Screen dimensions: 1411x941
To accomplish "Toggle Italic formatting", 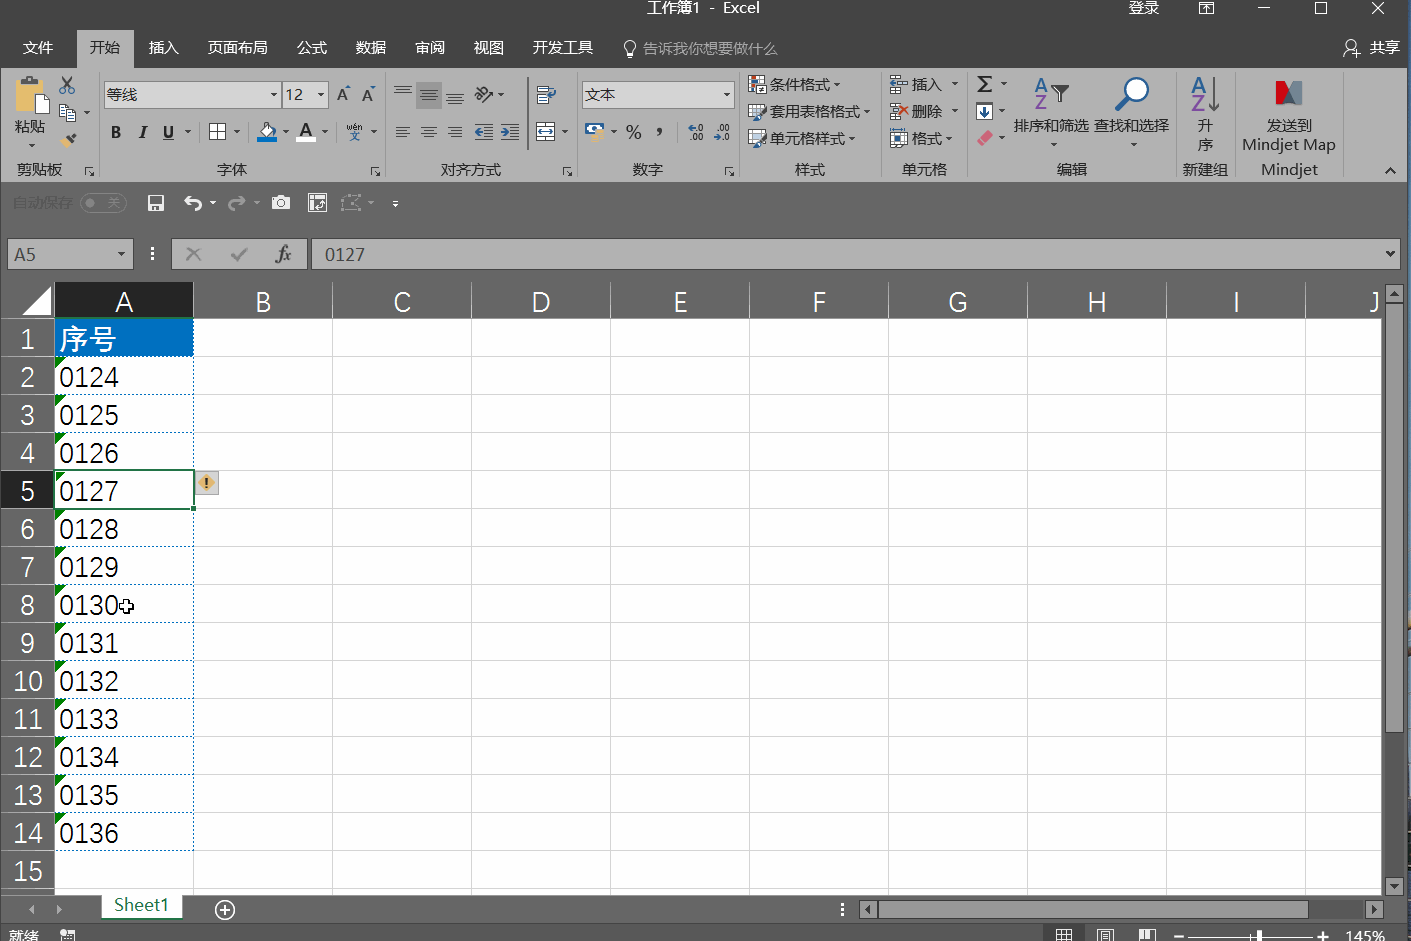I will click(x=142, y=132).
